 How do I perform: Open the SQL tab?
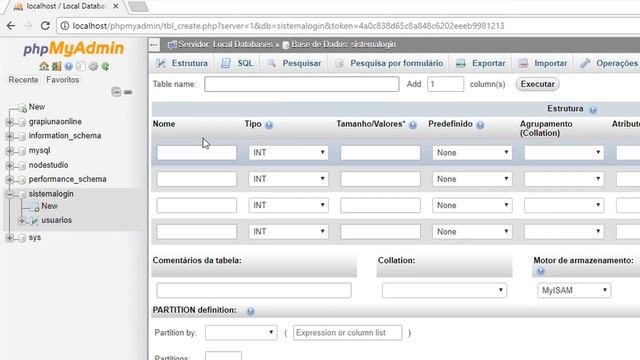click(238, 63)
